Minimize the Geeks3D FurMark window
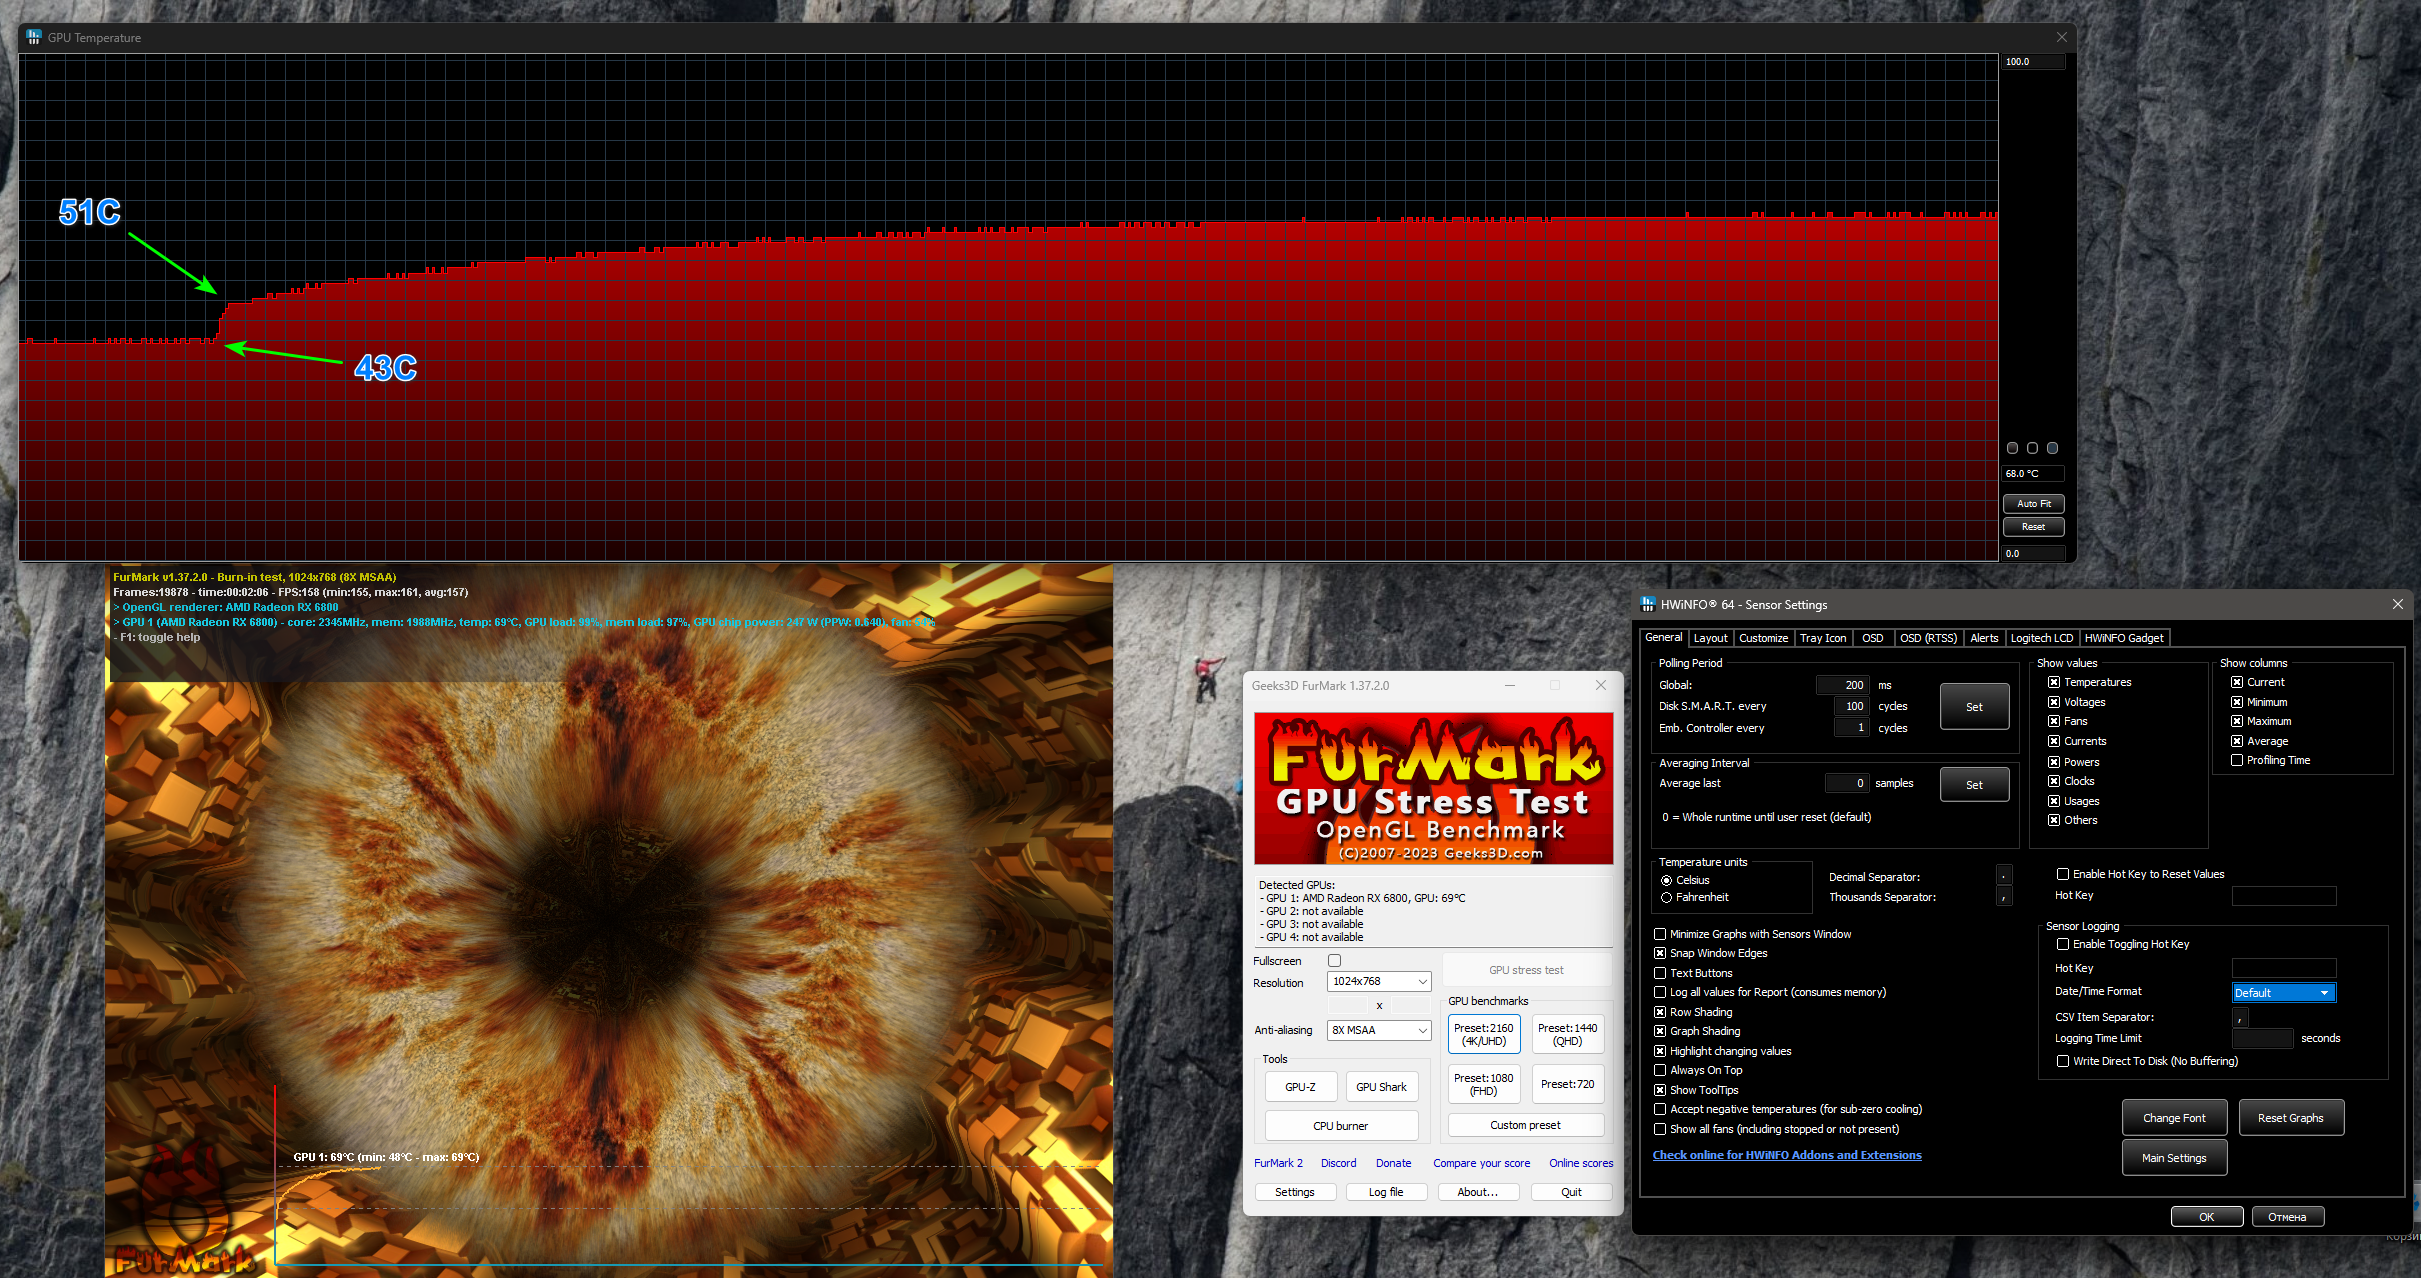Image resolution: width=2421 pixels, height=1278 pixels. [1509, 685]
